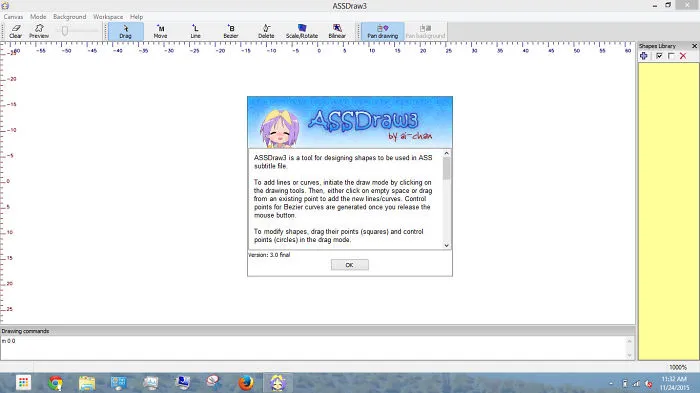Click the check all checkbox in Shapes Library
Image resolution: width=700 pixels, height=393 pixels.
coord(659,56)
